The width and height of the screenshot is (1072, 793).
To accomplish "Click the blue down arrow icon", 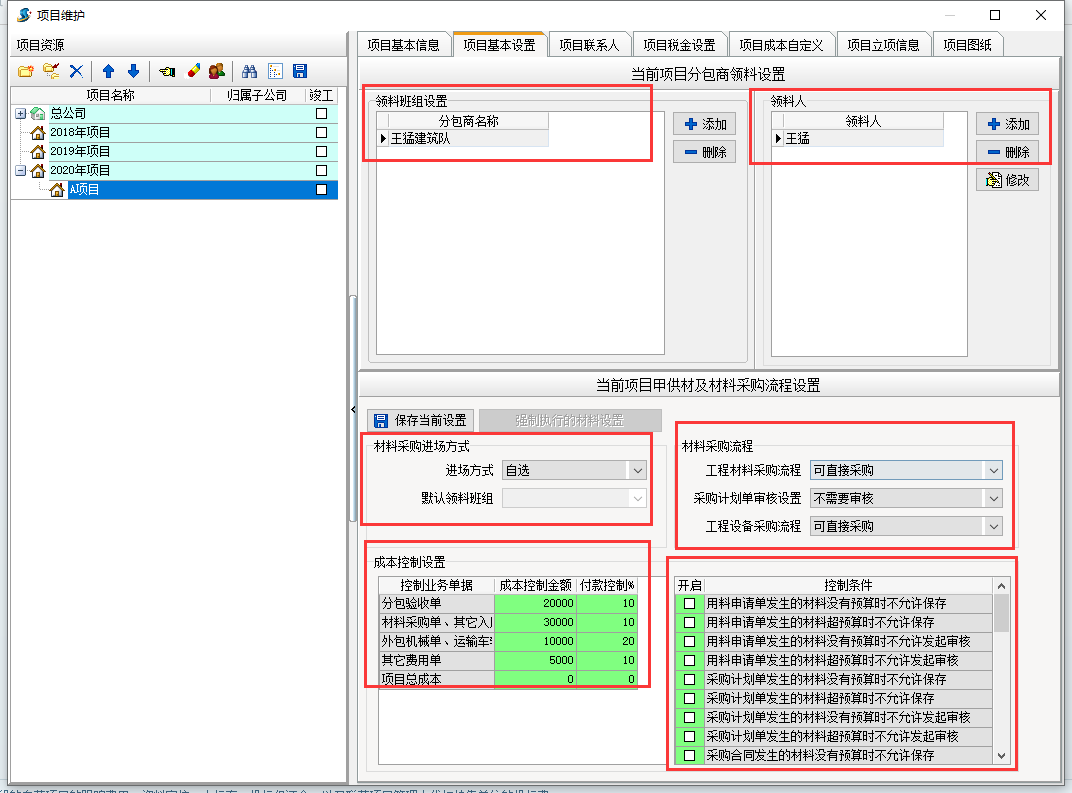I will 133,71.
